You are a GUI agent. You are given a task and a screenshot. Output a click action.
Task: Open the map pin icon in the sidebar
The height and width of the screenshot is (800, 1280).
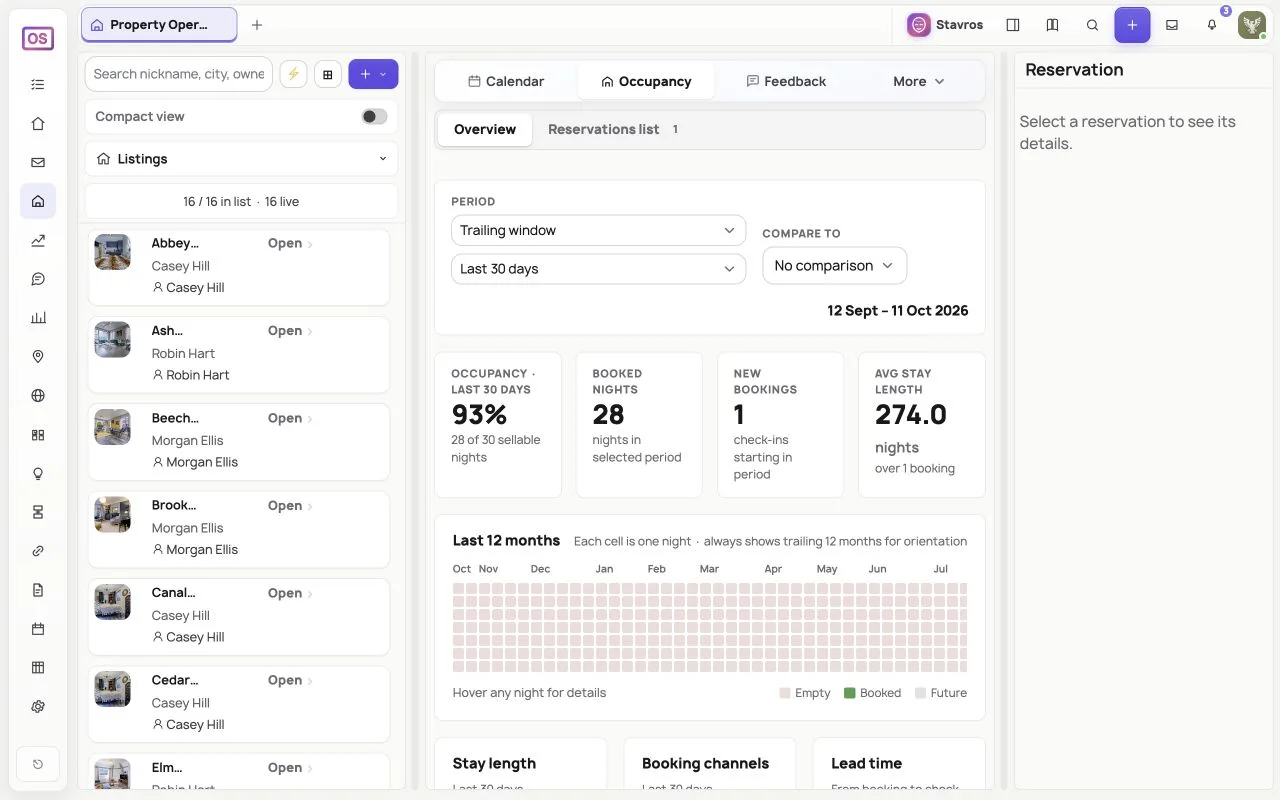(x=38, y=357)
